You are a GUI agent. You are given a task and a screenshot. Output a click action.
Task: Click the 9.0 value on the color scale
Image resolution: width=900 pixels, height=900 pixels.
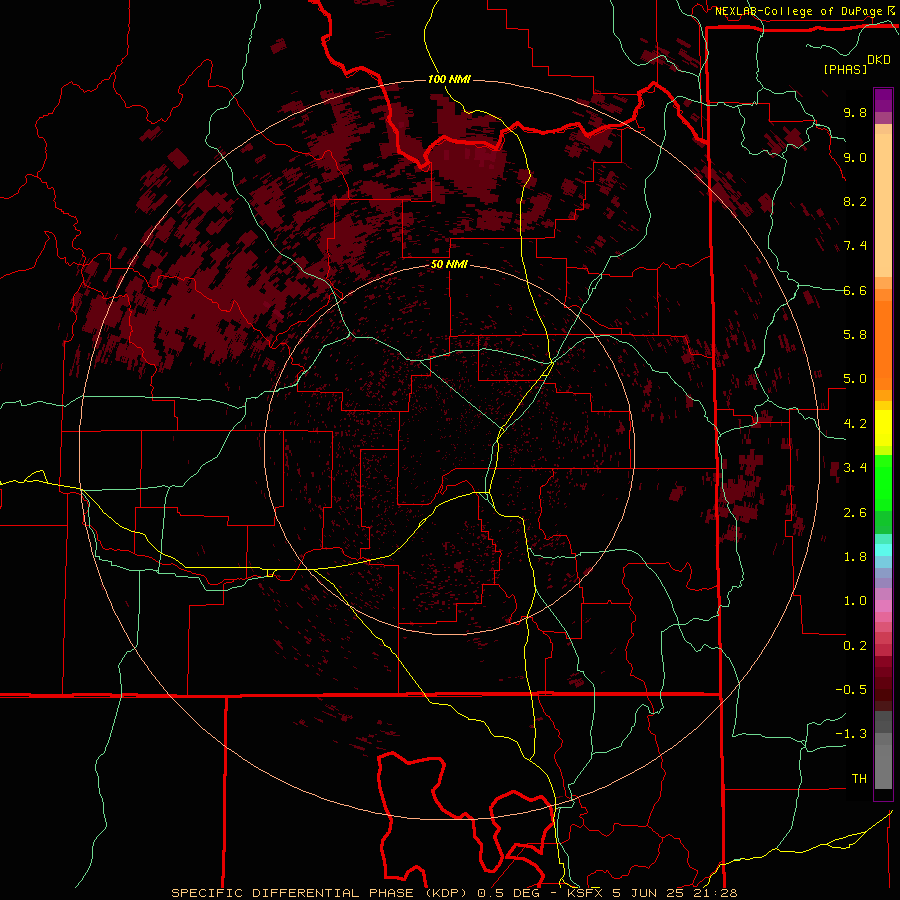point(855,157)
